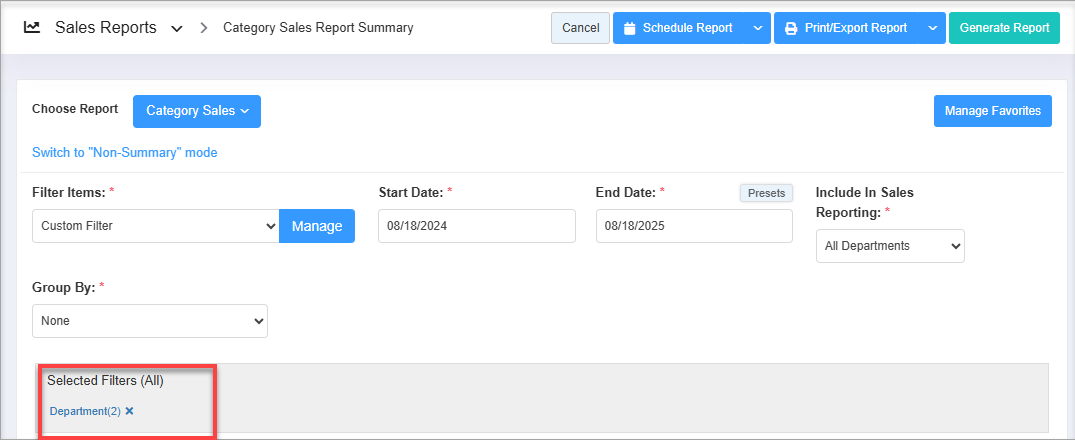Click the Sales Reports chart icon
The width and height of the screenshot is (1075, 440).
coord(32,28)
